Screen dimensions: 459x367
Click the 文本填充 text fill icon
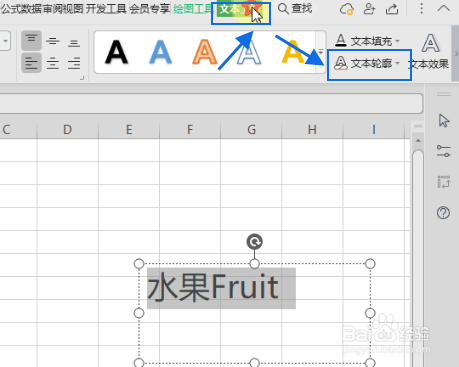[341, 41]
